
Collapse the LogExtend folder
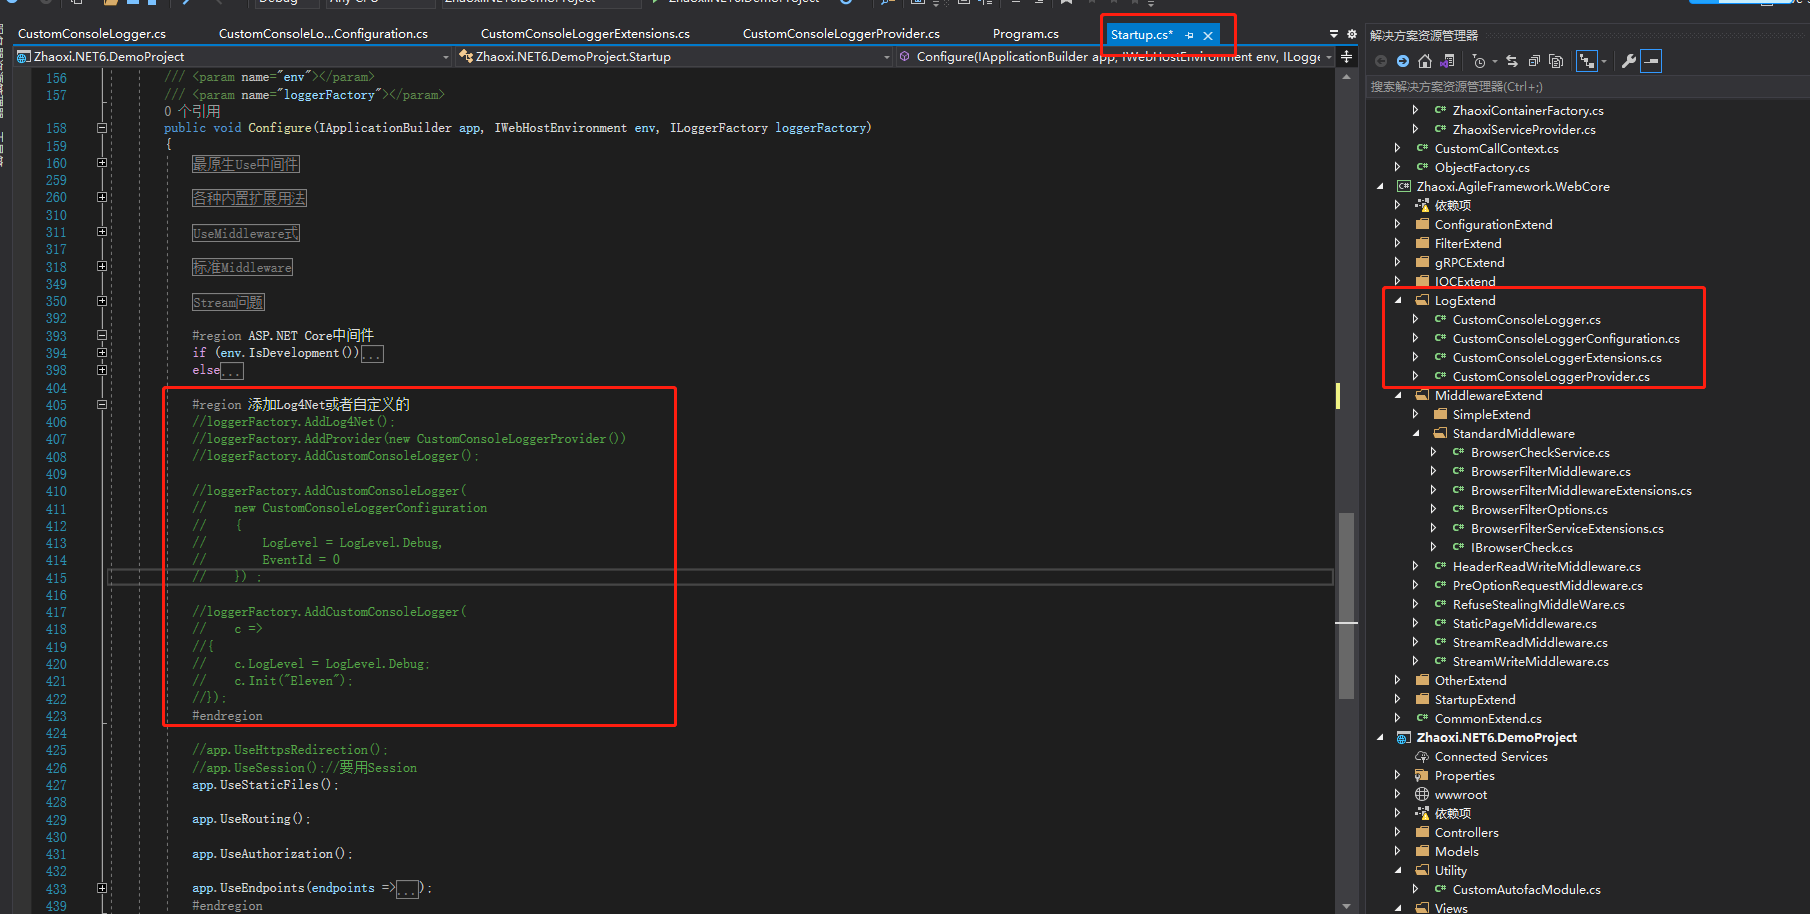[x=1398, y=301]
